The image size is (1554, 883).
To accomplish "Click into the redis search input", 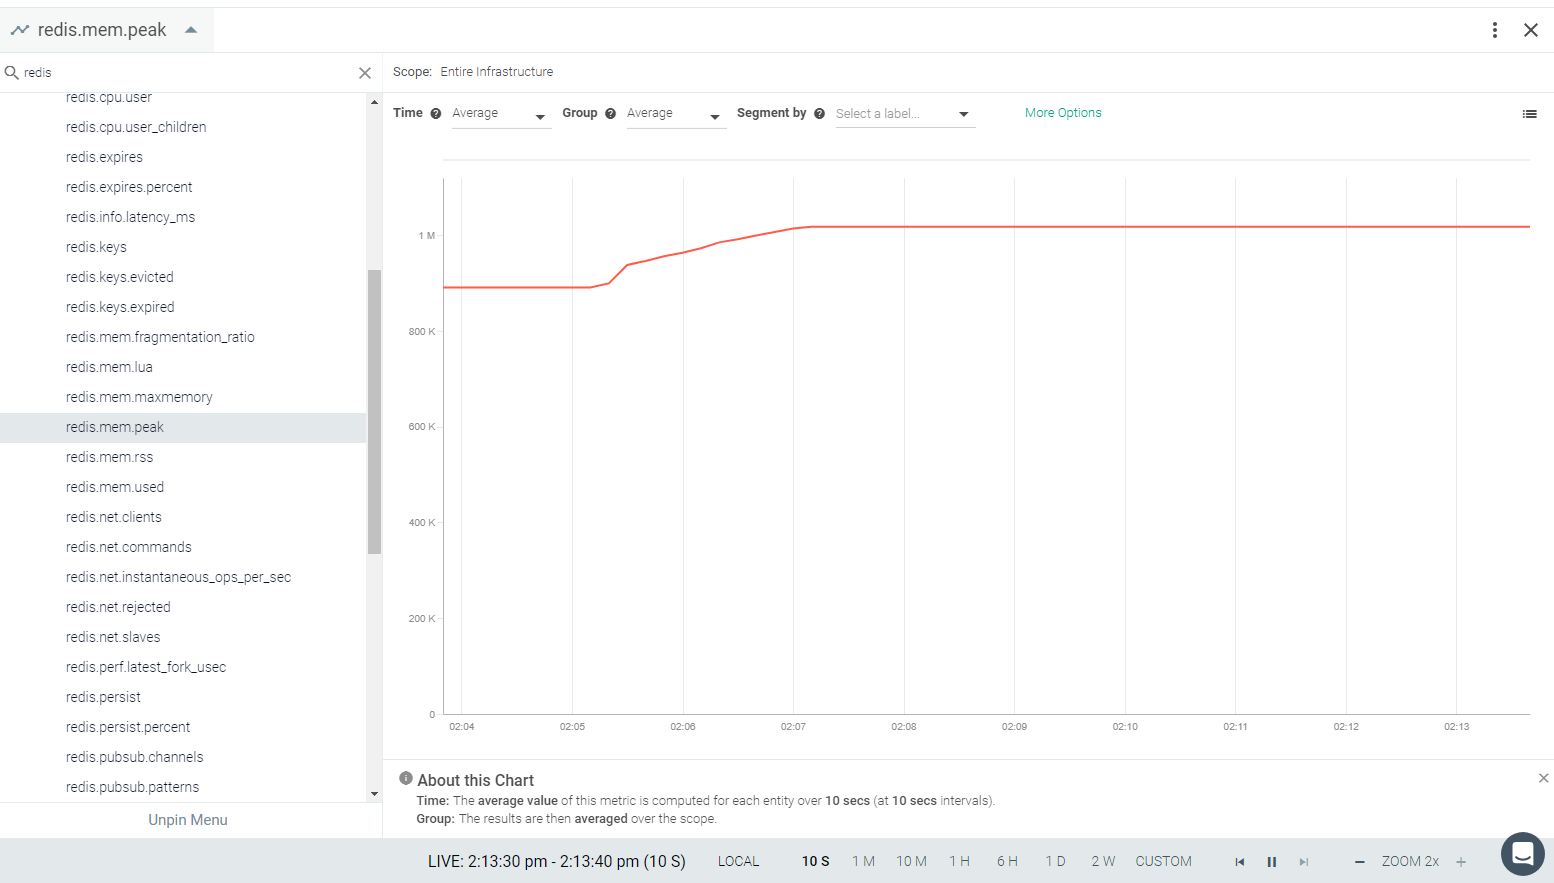I will (188, 73).
